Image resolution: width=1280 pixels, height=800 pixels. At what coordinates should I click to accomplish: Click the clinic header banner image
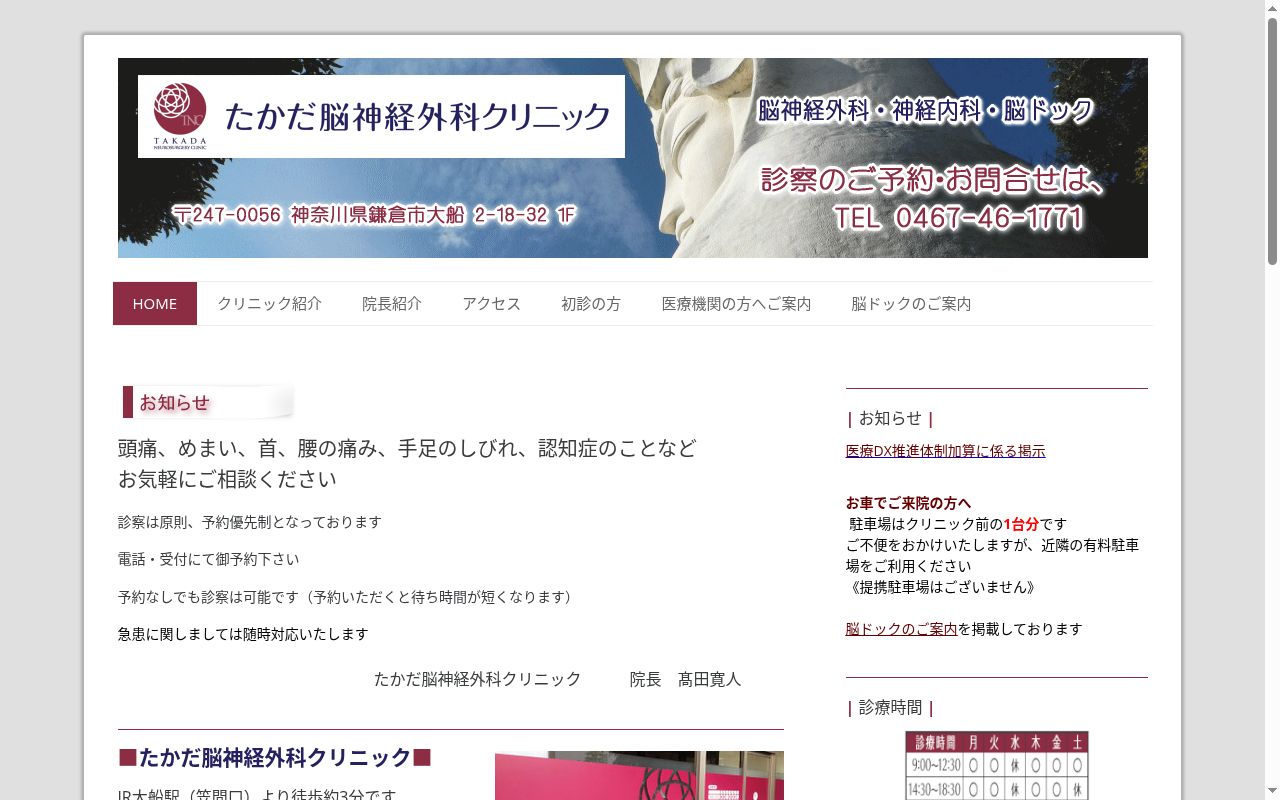coord(633,158)
